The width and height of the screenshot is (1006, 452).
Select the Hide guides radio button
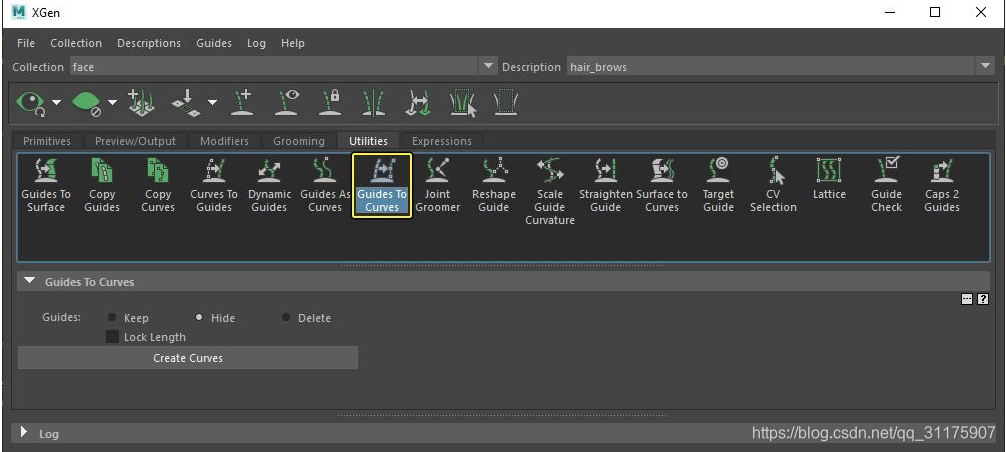click(x=199, y=317)
